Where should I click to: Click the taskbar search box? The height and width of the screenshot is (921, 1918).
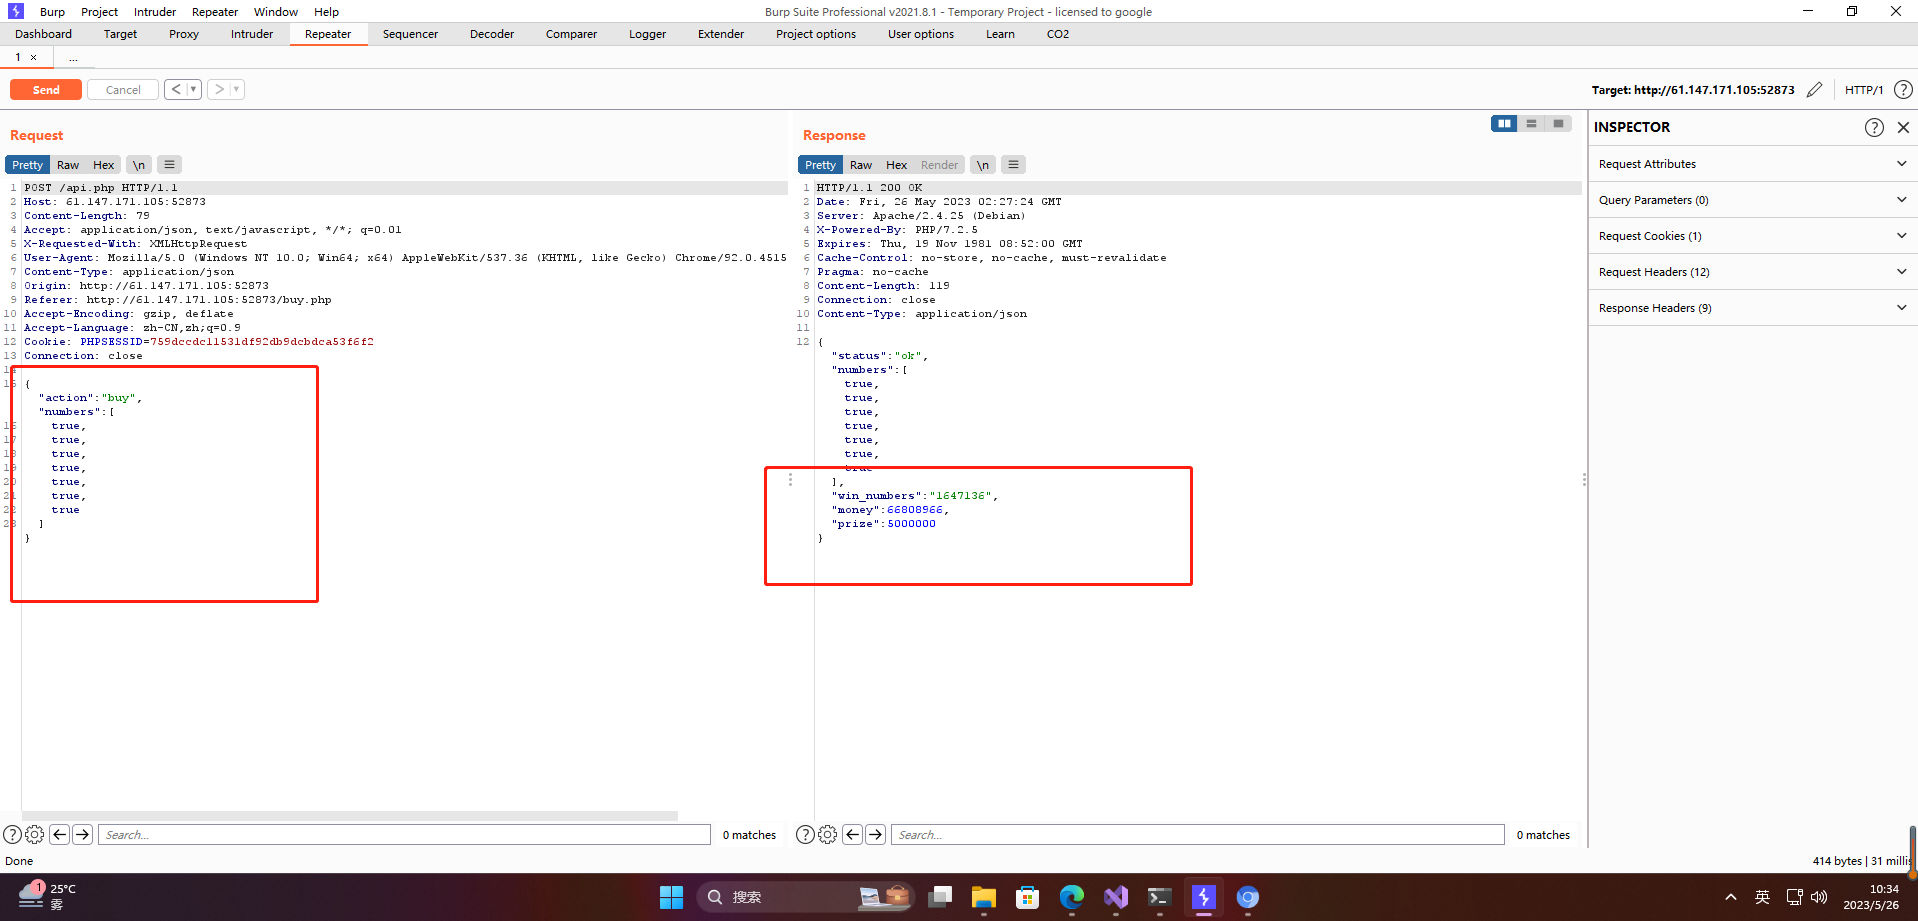click(807, 897)
